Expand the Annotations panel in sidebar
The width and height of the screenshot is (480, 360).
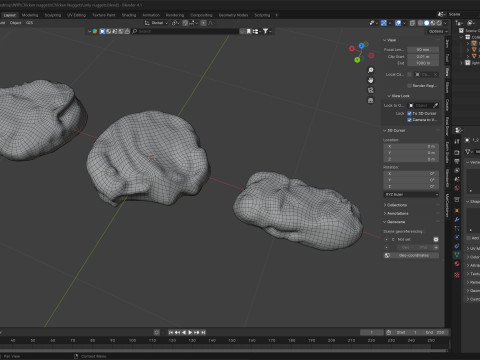(x=396, y=213)
